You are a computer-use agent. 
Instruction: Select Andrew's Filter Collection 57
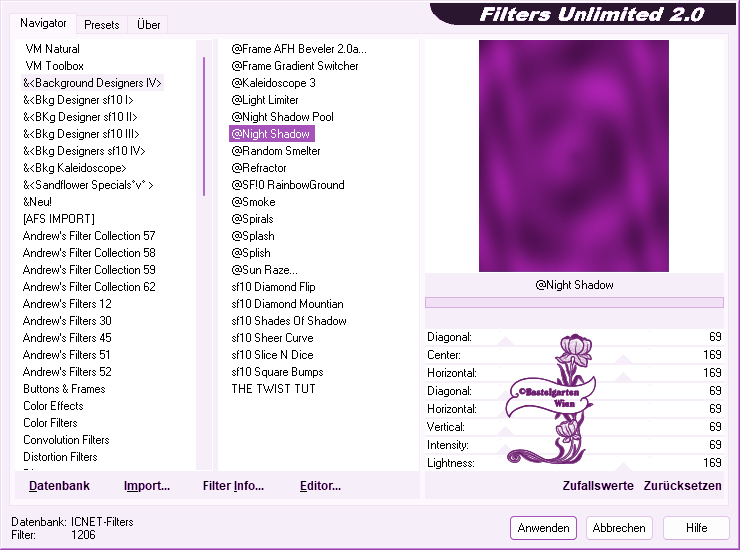point(89,236)
